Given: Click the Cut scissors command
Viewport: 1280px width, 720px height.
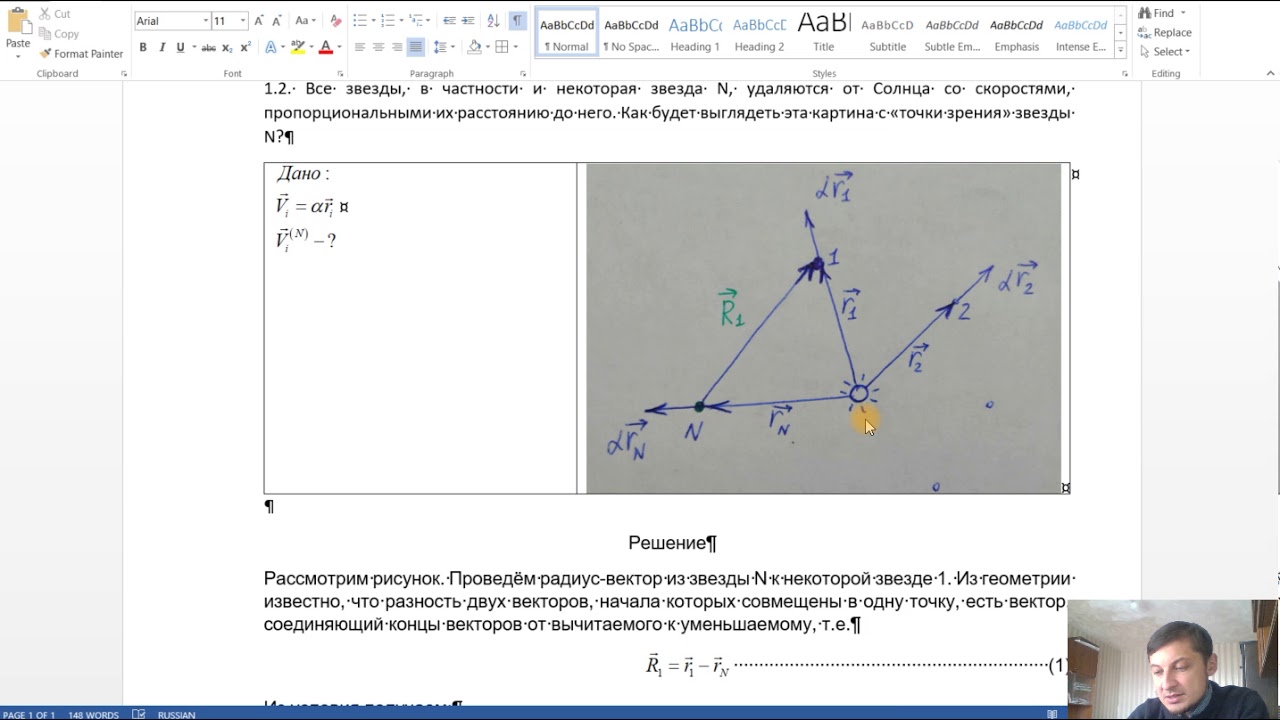Looking at the screenshot, I should coord(54,14).
